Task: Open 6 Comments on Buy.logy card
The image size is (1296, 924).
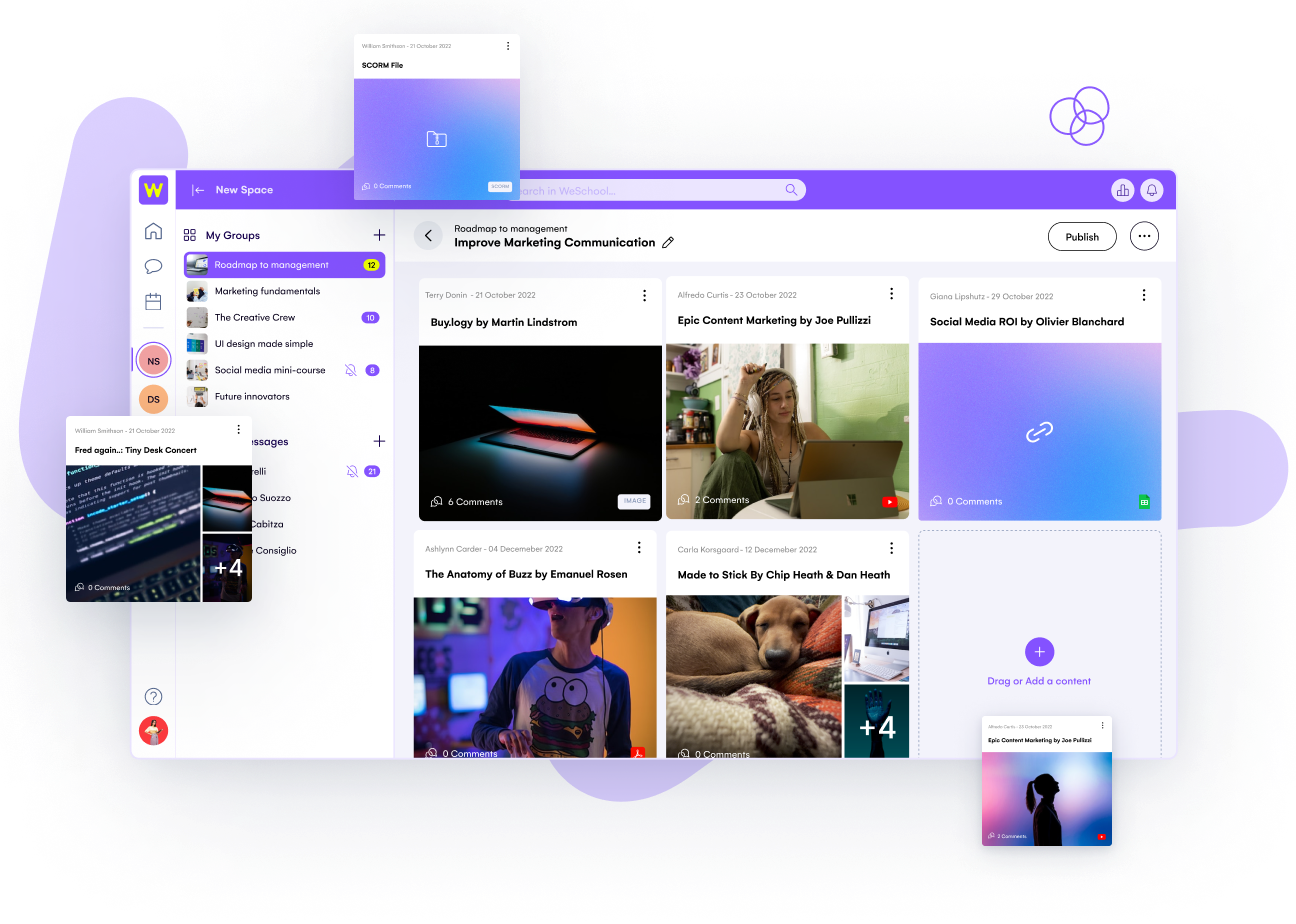Action: pyautogui.click(x=467, y=502)
